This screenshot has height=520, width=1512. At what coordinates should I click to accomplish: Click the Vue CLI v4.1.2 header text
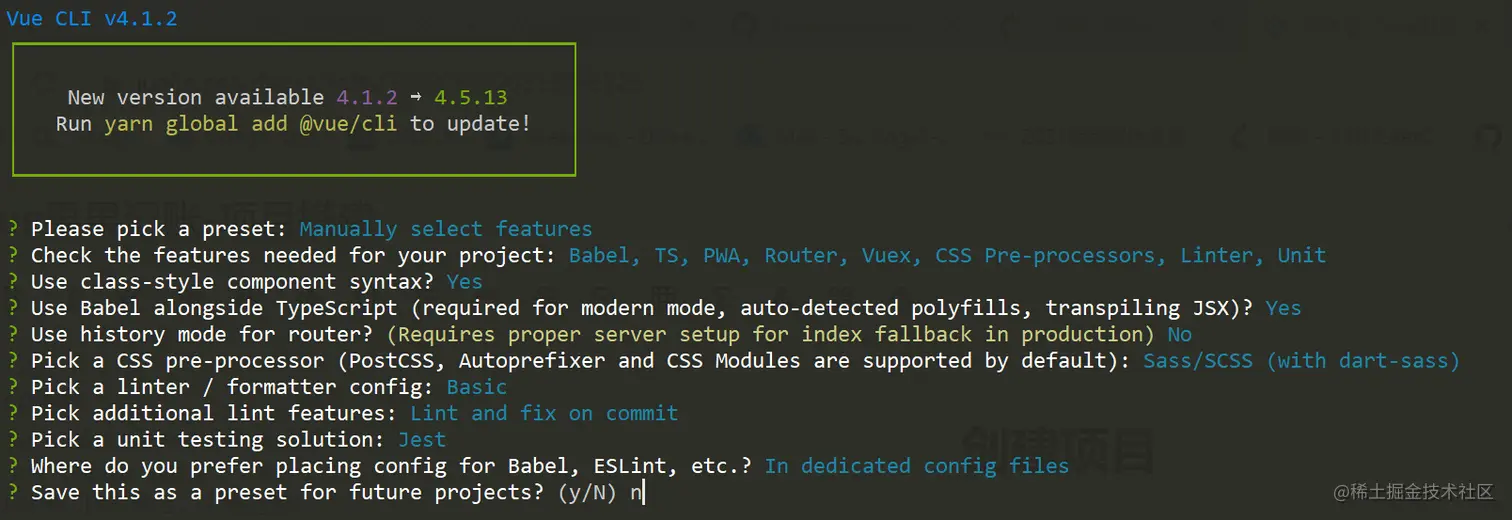92,19
